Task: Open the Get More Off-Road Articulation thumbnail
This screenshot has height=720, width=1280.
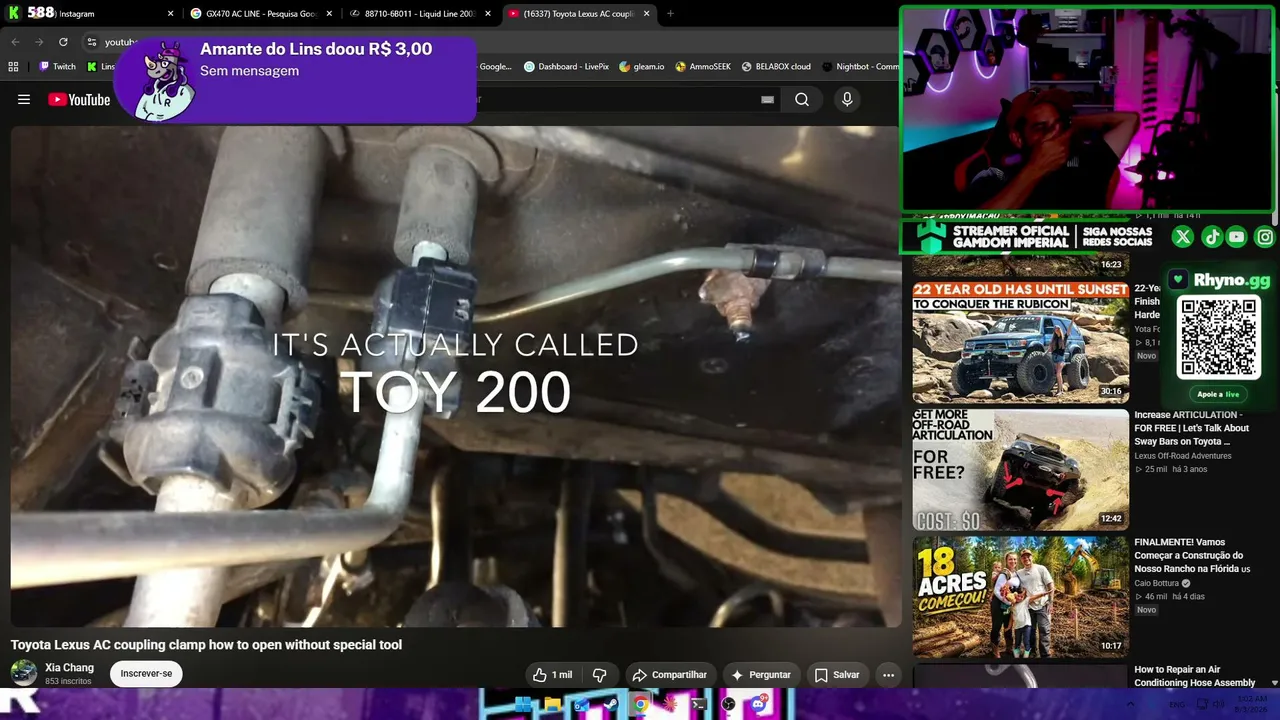Action: tap(1020, 469)
